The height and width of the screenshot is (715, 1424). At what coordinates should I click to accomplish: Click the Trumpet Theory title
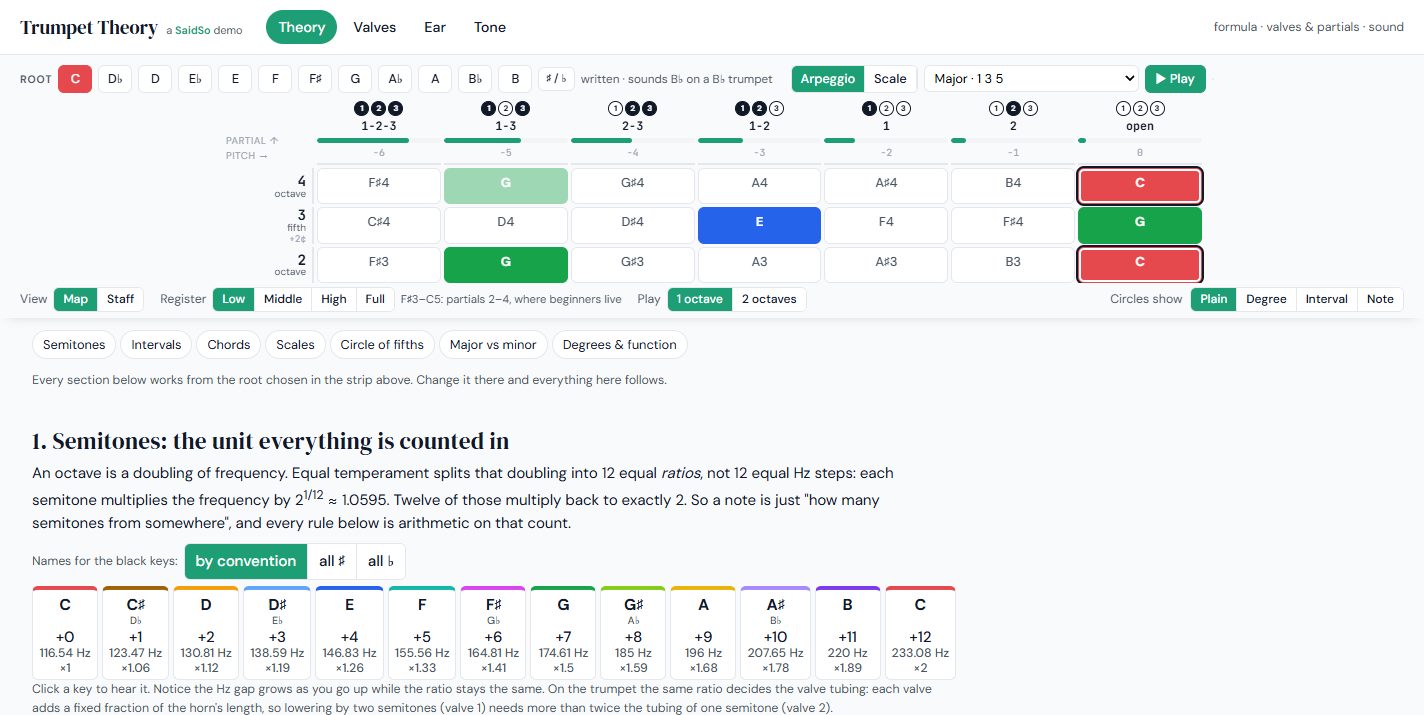coord(89,28)
